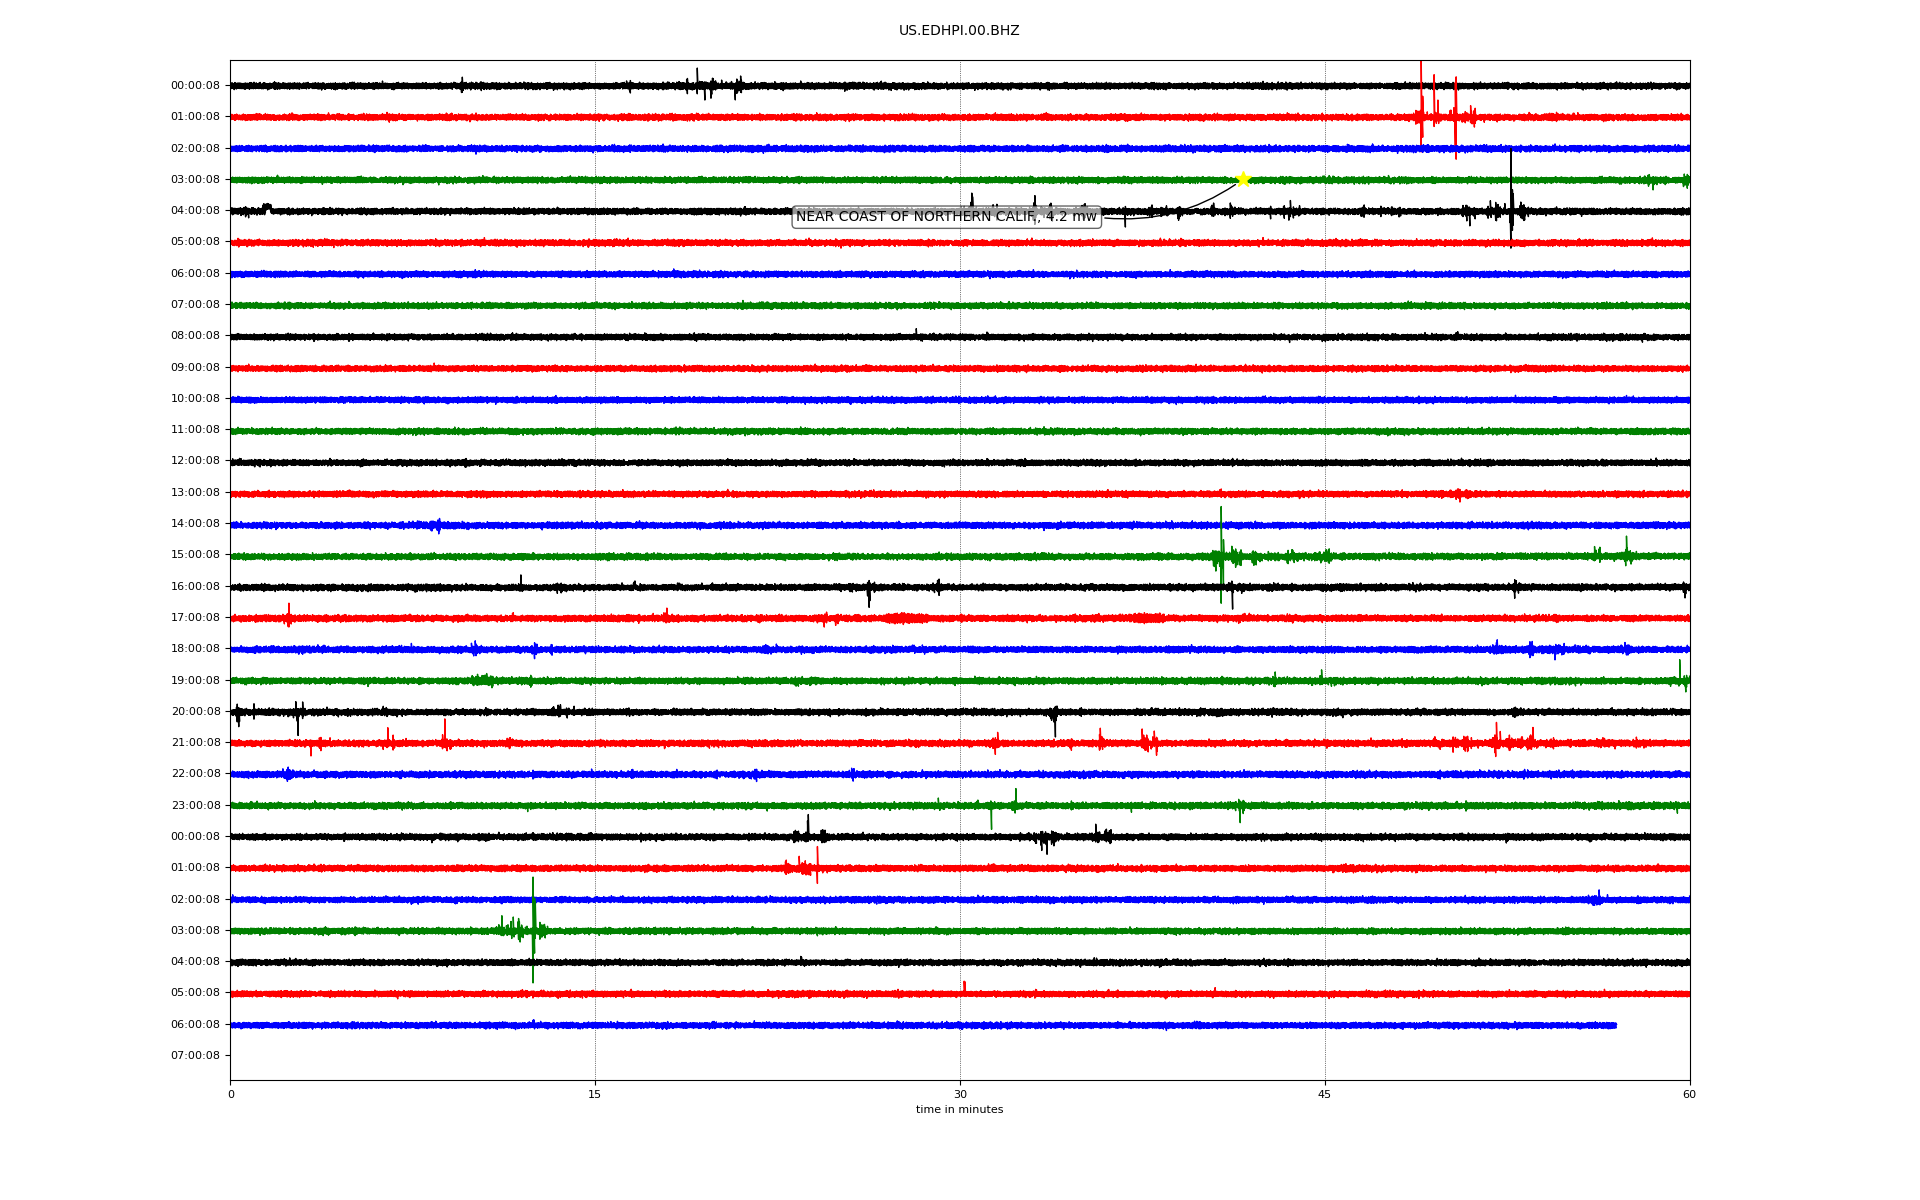Pick the 19:00:08 y-axis label
The height and width of the screenshot is (1200, 1920).
(x=195, y=681)
